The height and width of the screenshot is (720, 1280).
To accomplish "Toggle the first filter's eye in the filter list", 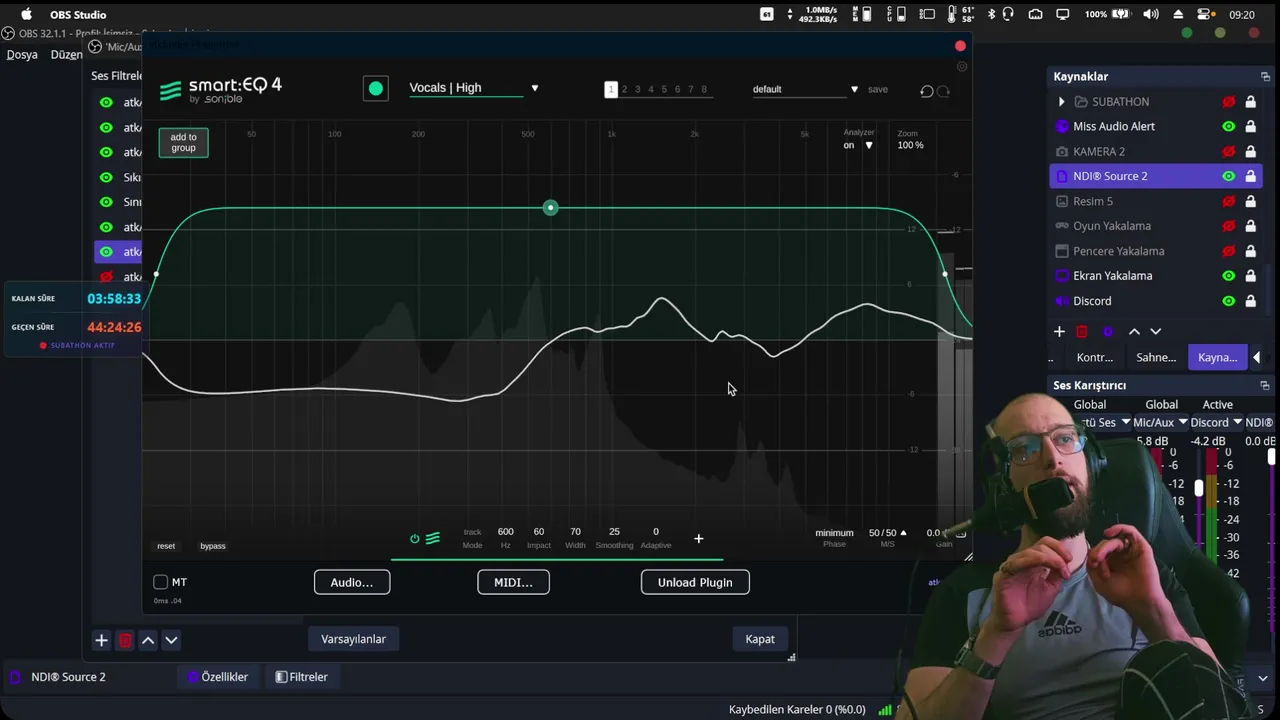I will [106, 102].
